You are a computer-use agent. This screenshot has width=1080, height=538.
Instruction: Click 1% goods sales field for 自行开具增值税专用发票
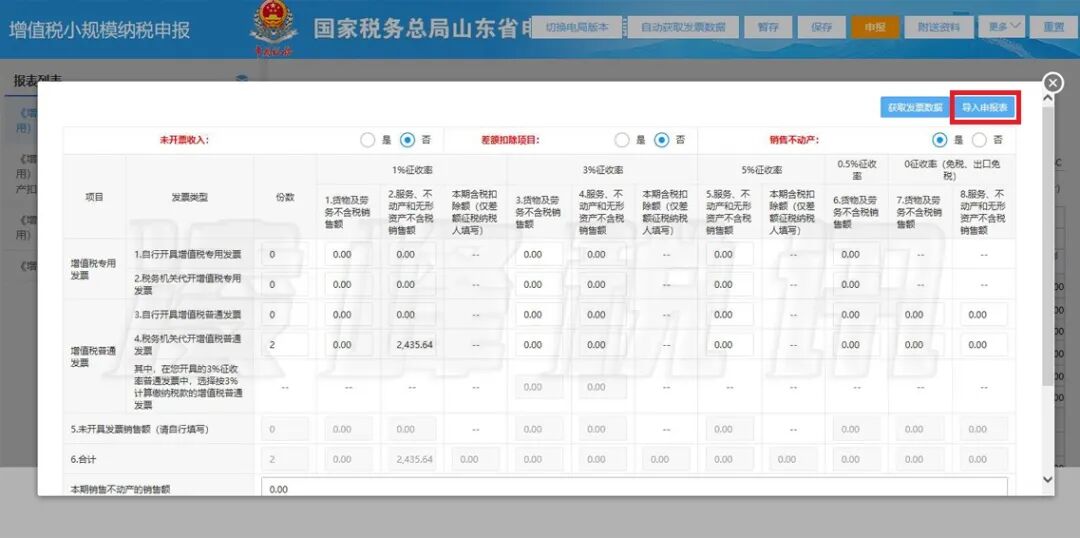(349, 254)
